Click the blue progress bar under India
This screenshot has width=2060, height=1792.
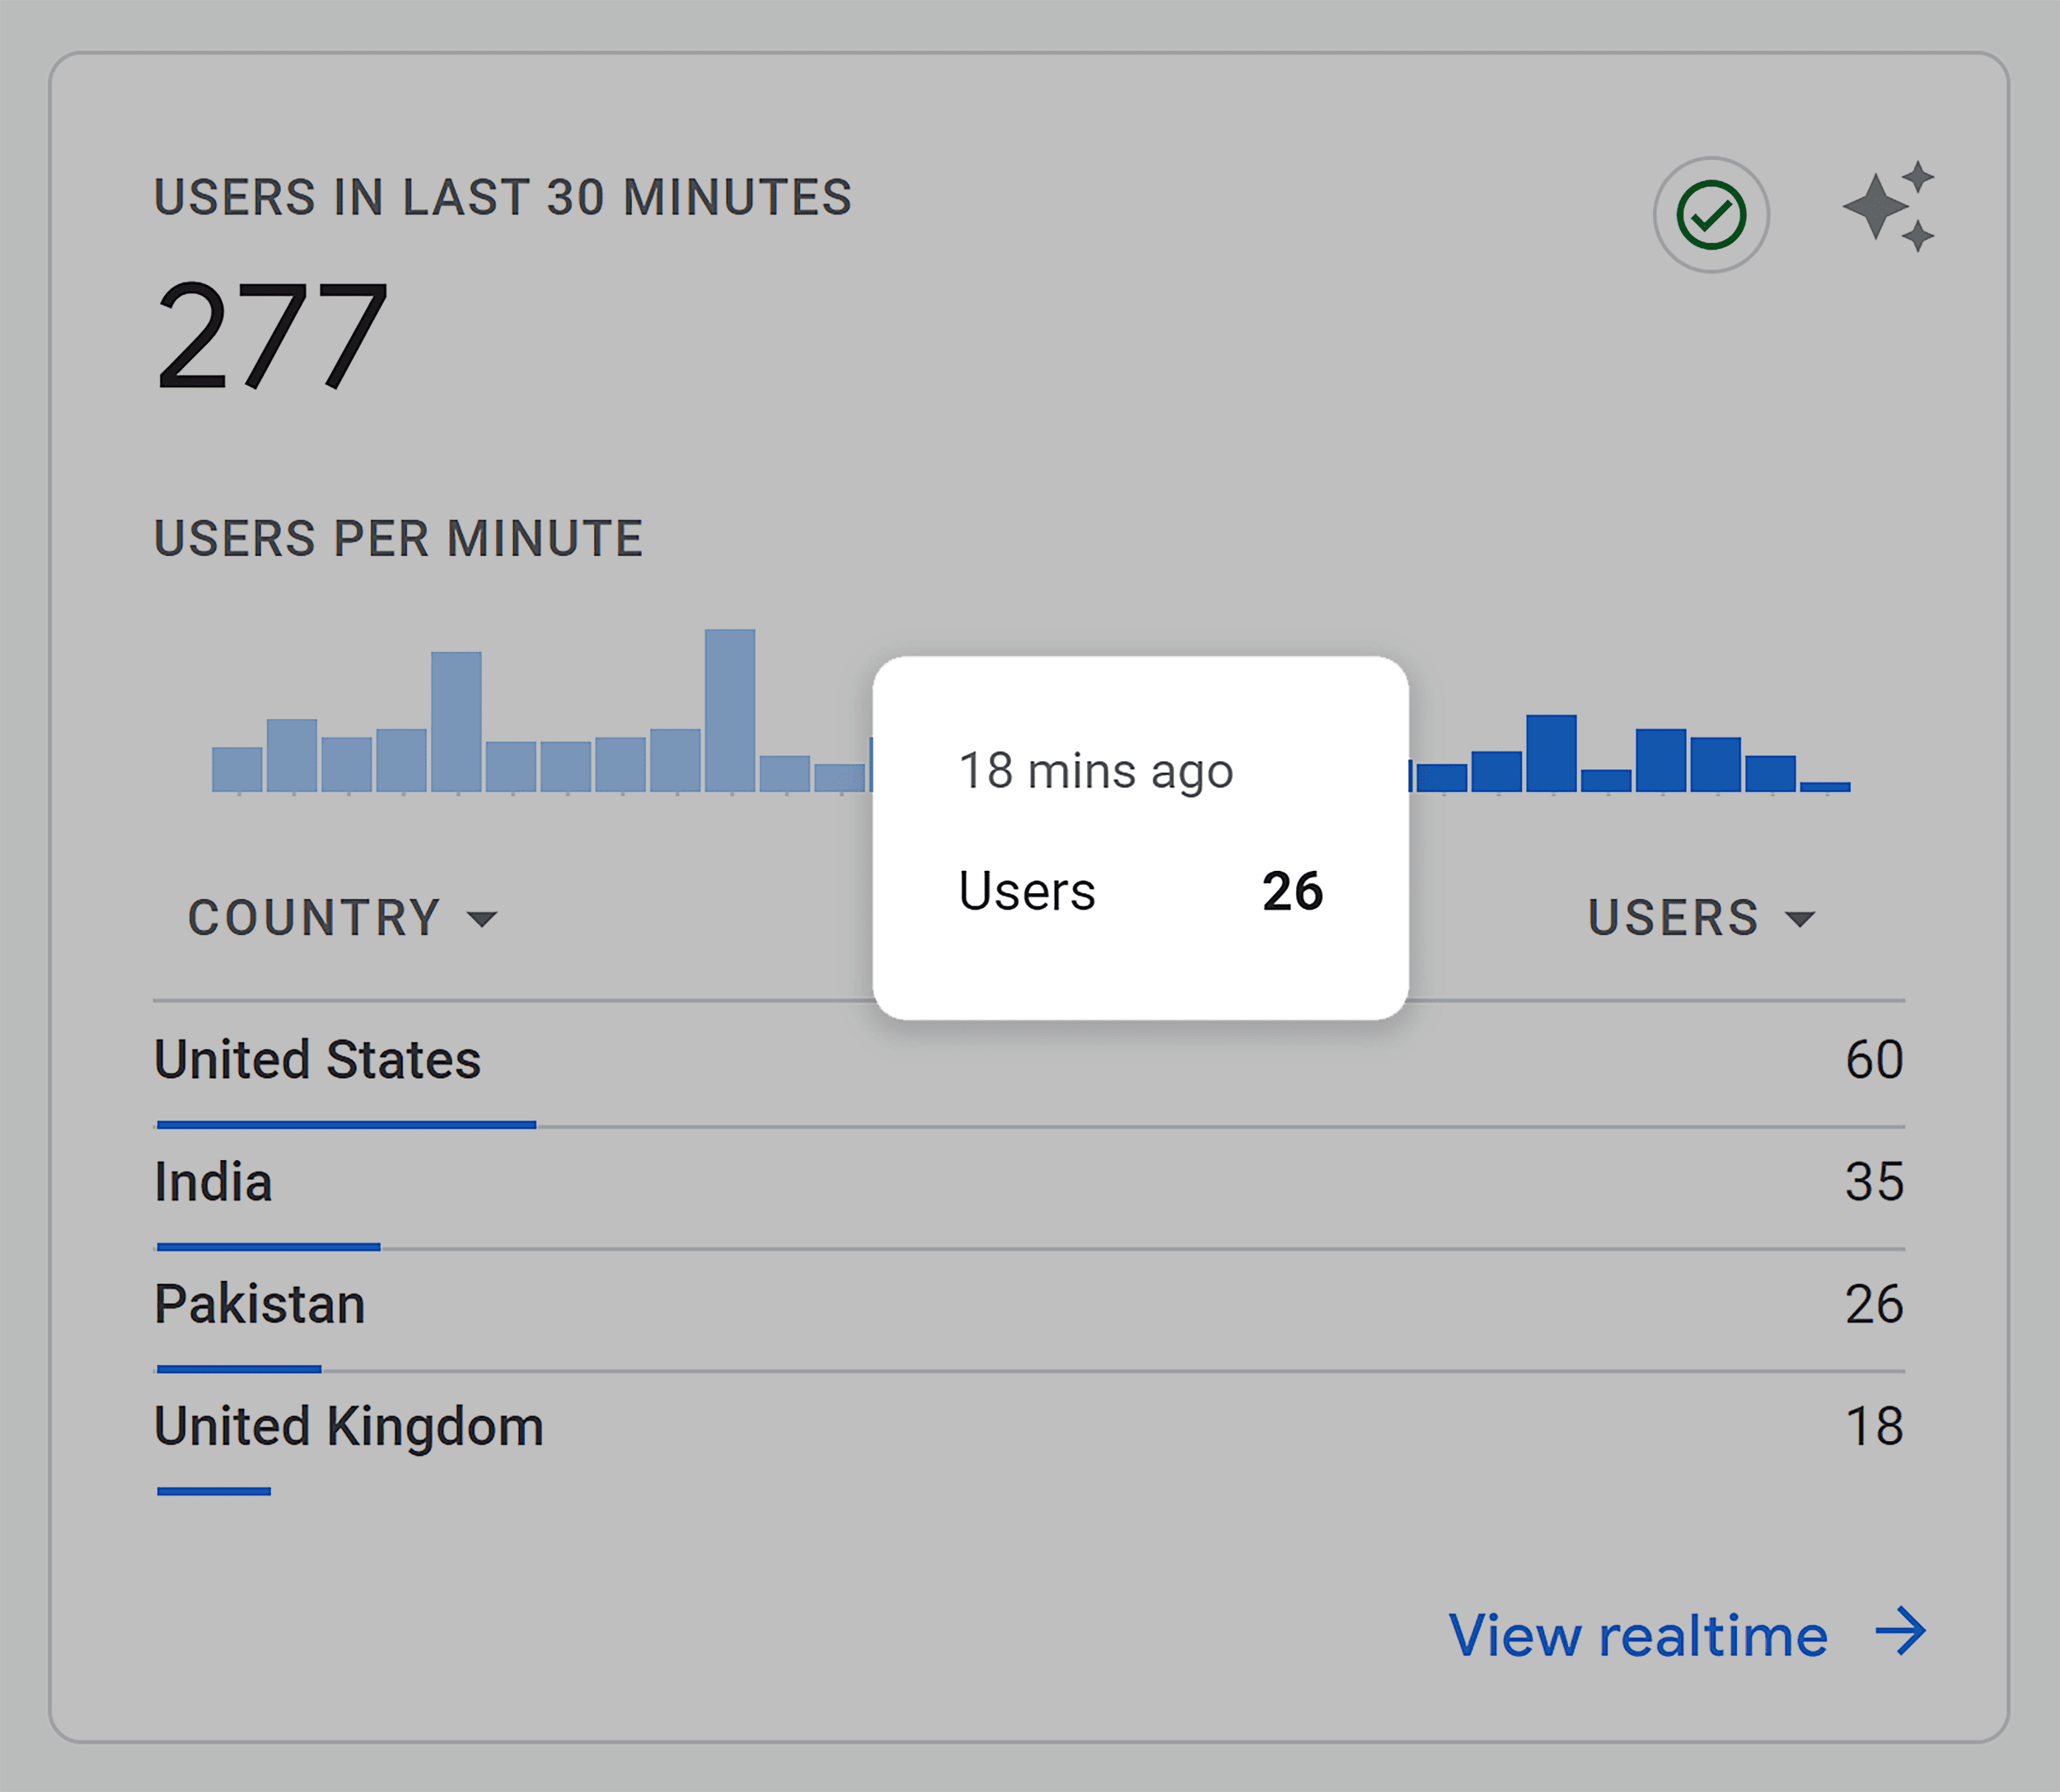tap(268, 1247)
